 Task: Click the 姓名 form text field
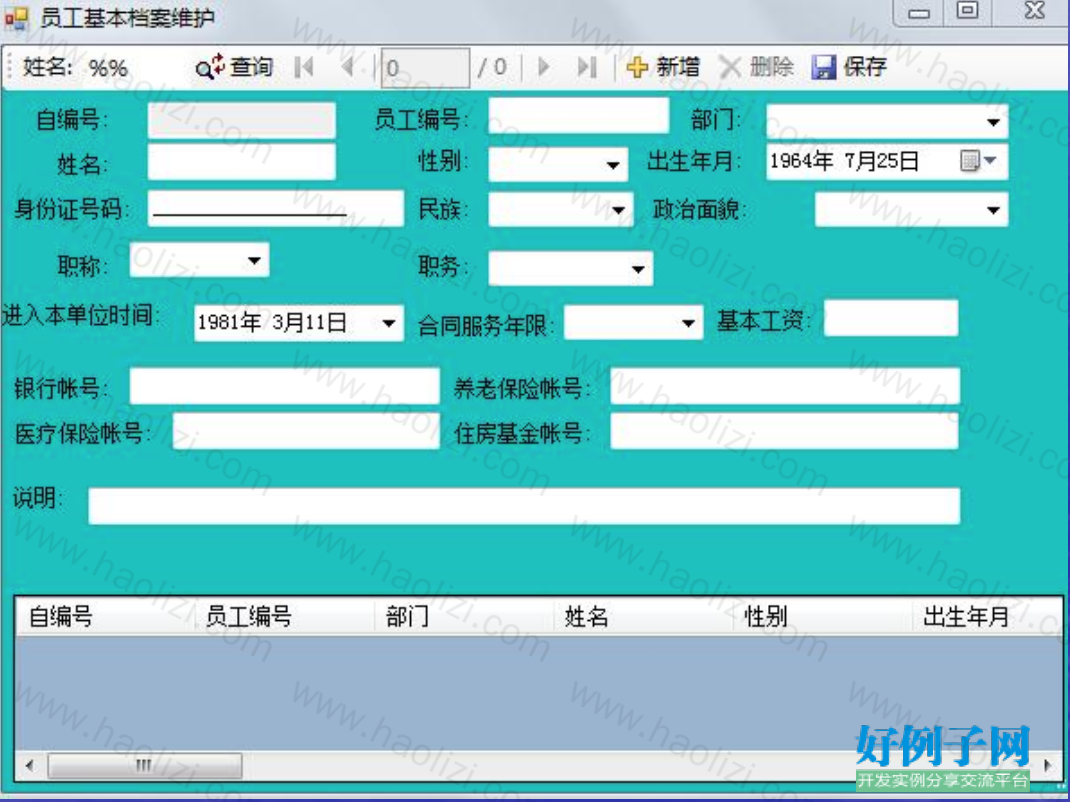tap(242, 162)
